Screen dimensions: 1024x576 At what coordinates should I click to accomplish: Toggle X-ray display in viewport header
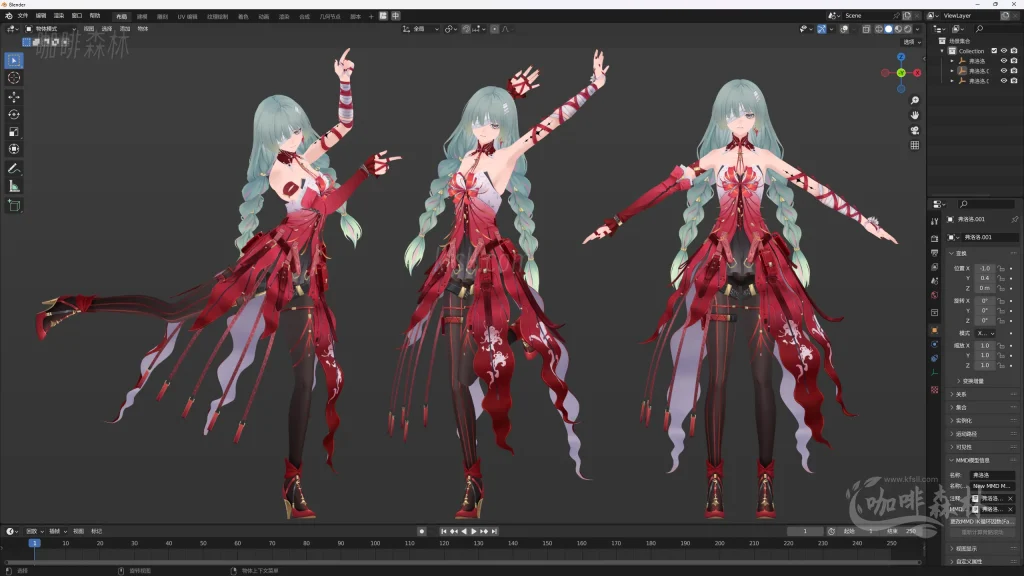pyautogui.click(x=866, y=29)
